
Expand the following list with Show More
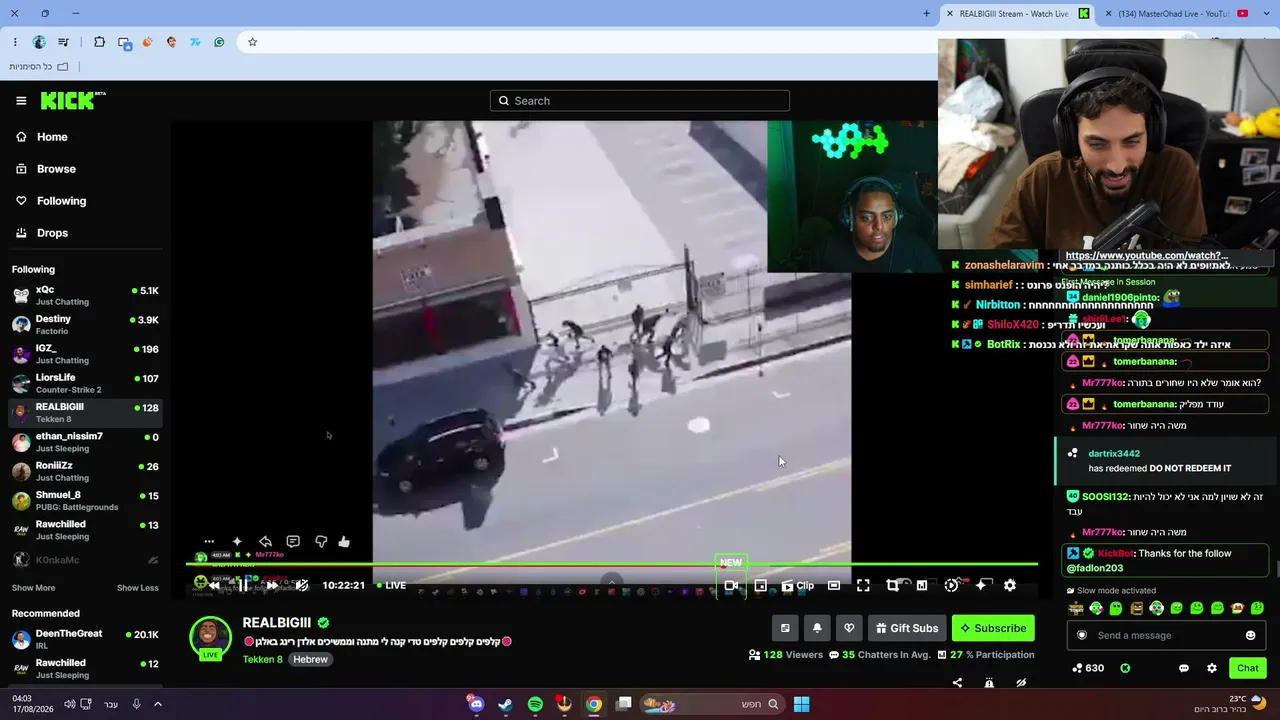[x=33, y=588]
